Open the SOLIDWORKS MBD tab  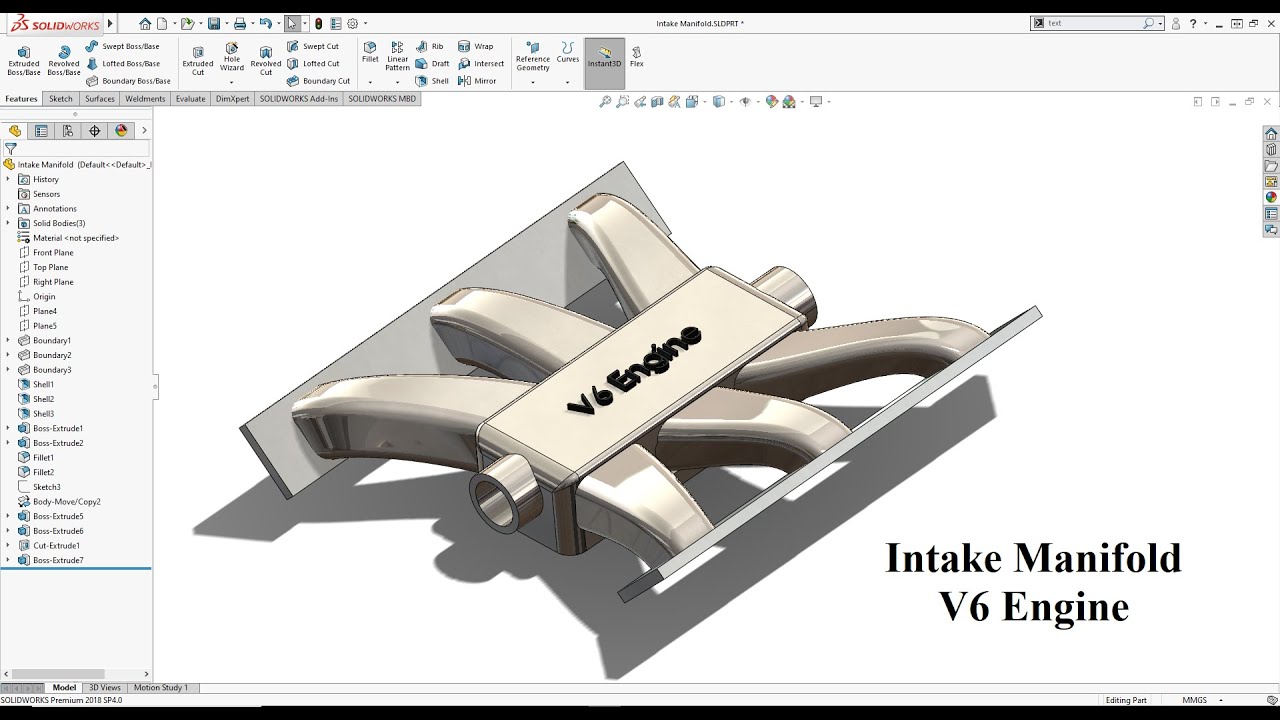[382, 99]
